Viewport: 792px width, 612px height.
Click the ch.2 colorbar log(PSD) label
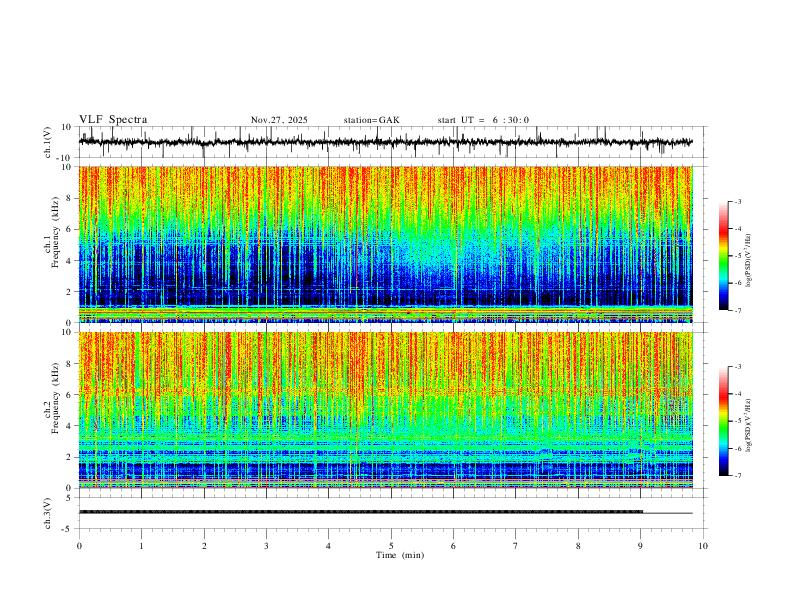(x=748, y=426)
